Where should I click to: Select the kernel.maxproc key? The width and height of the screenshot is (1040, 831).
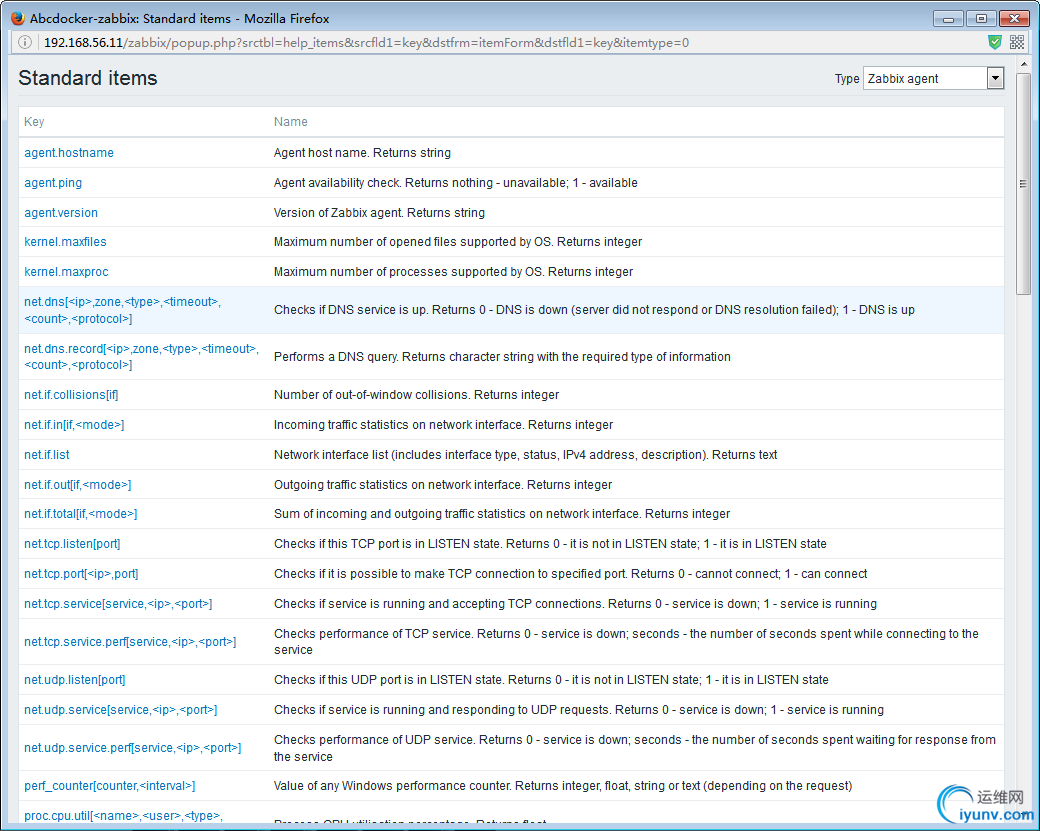66,271
